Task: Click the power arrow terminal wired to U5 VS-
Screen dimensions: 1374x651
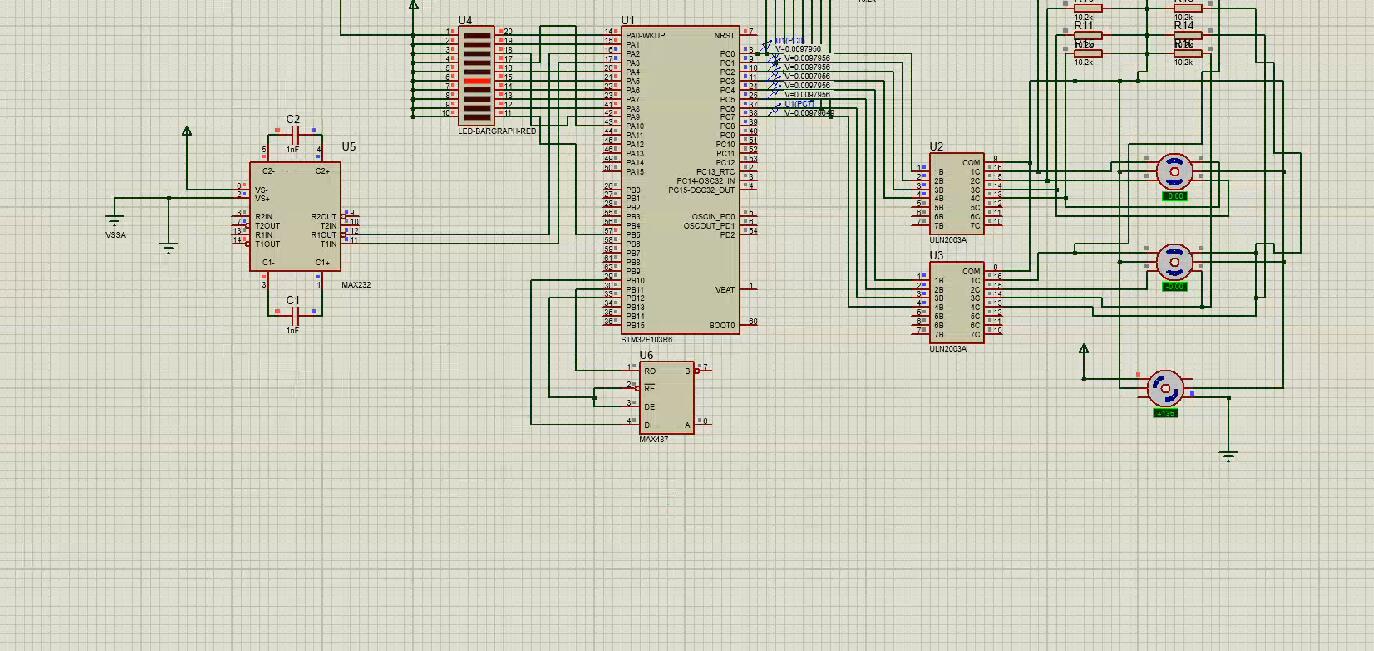Action: (187, 132)
